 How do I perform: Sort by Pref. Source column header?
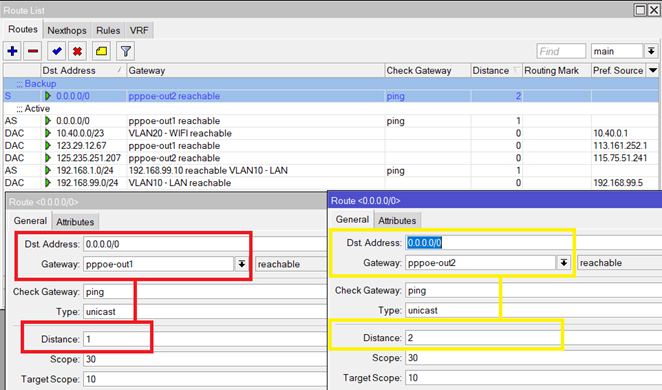coord(619,70)
